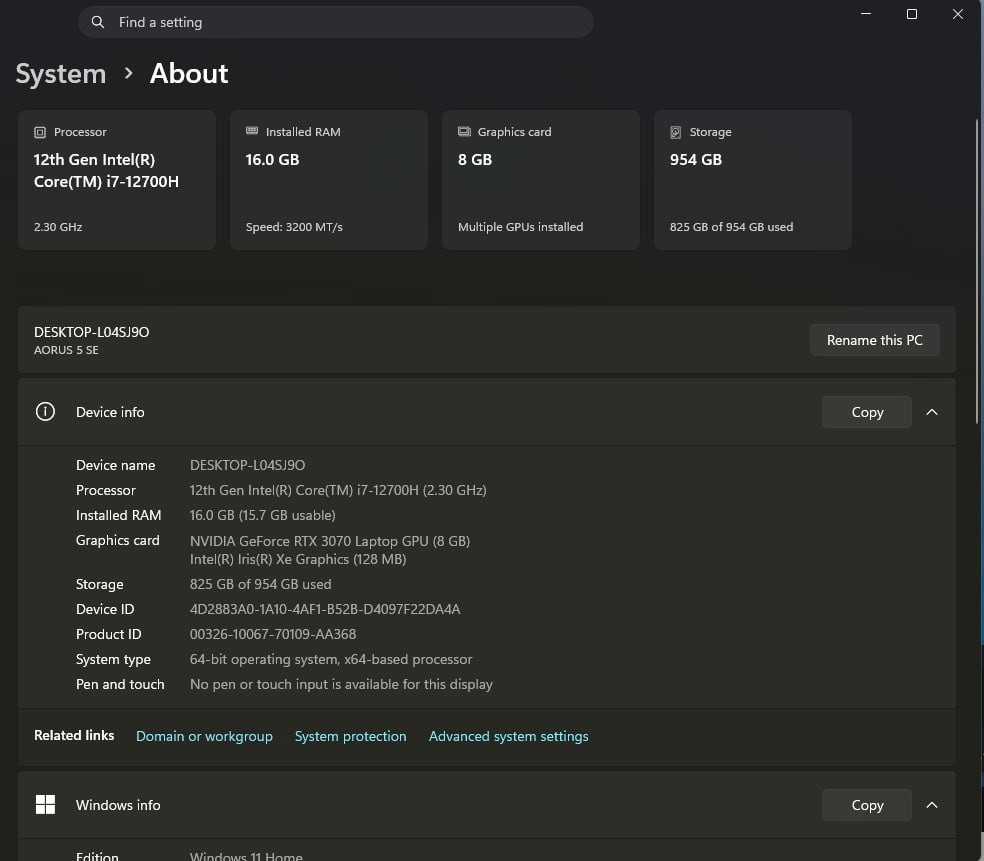984x861 pixels.
Task: Click the Device info circle icon
Action: point(45,412)
